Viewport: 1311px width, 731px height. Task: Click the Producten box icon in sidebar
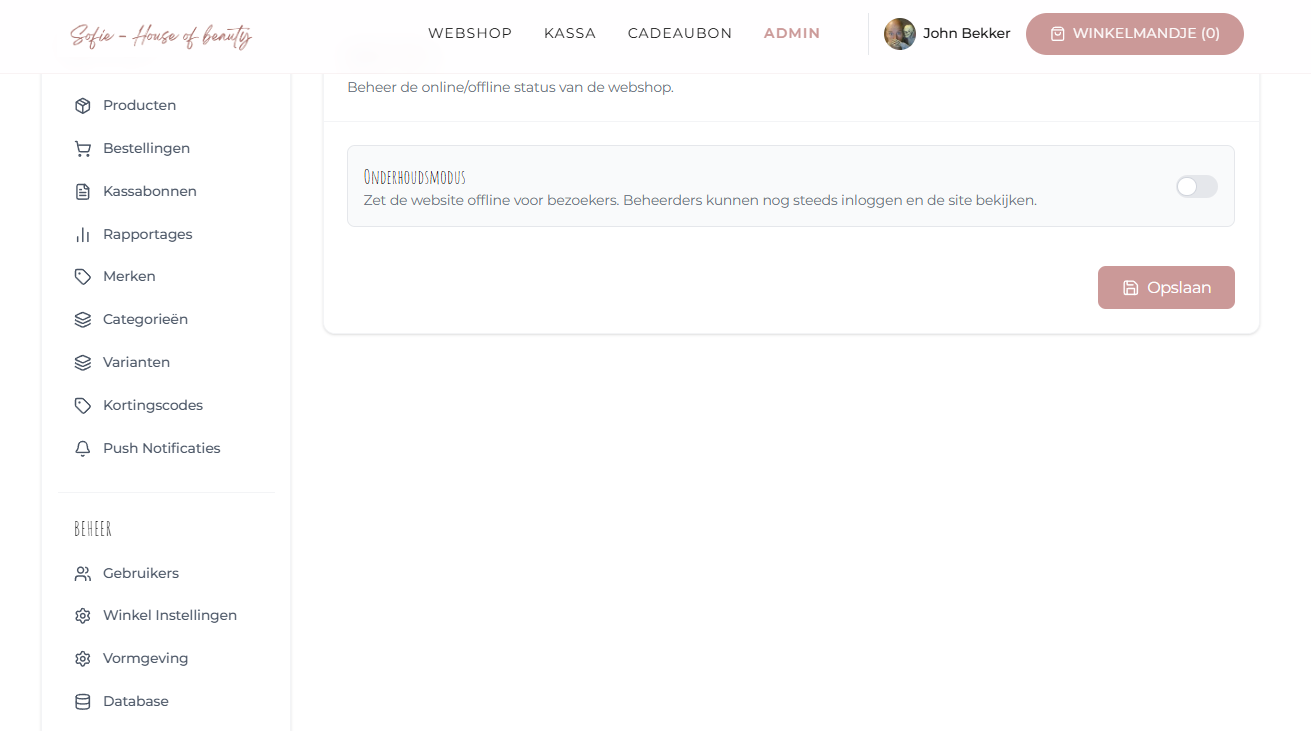click(83, 105)
